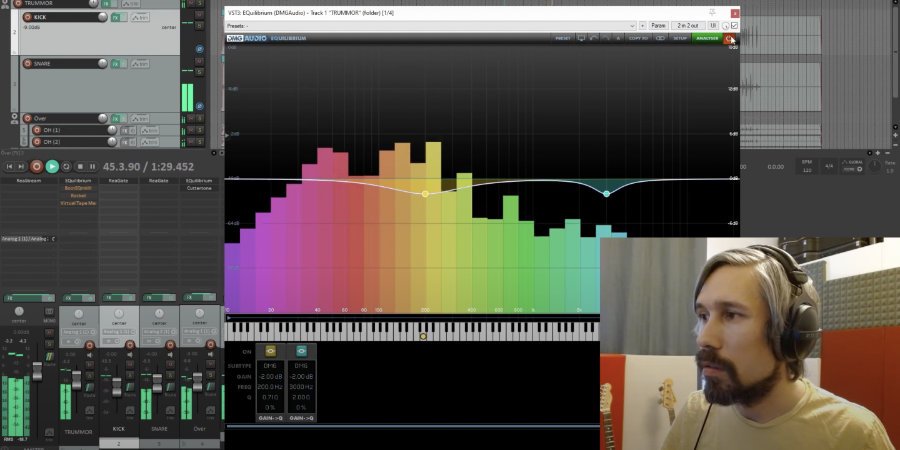
Task: Adjust the plugin wet/dry mix knob
Action: pyautogui.click(x=726, y=26)
